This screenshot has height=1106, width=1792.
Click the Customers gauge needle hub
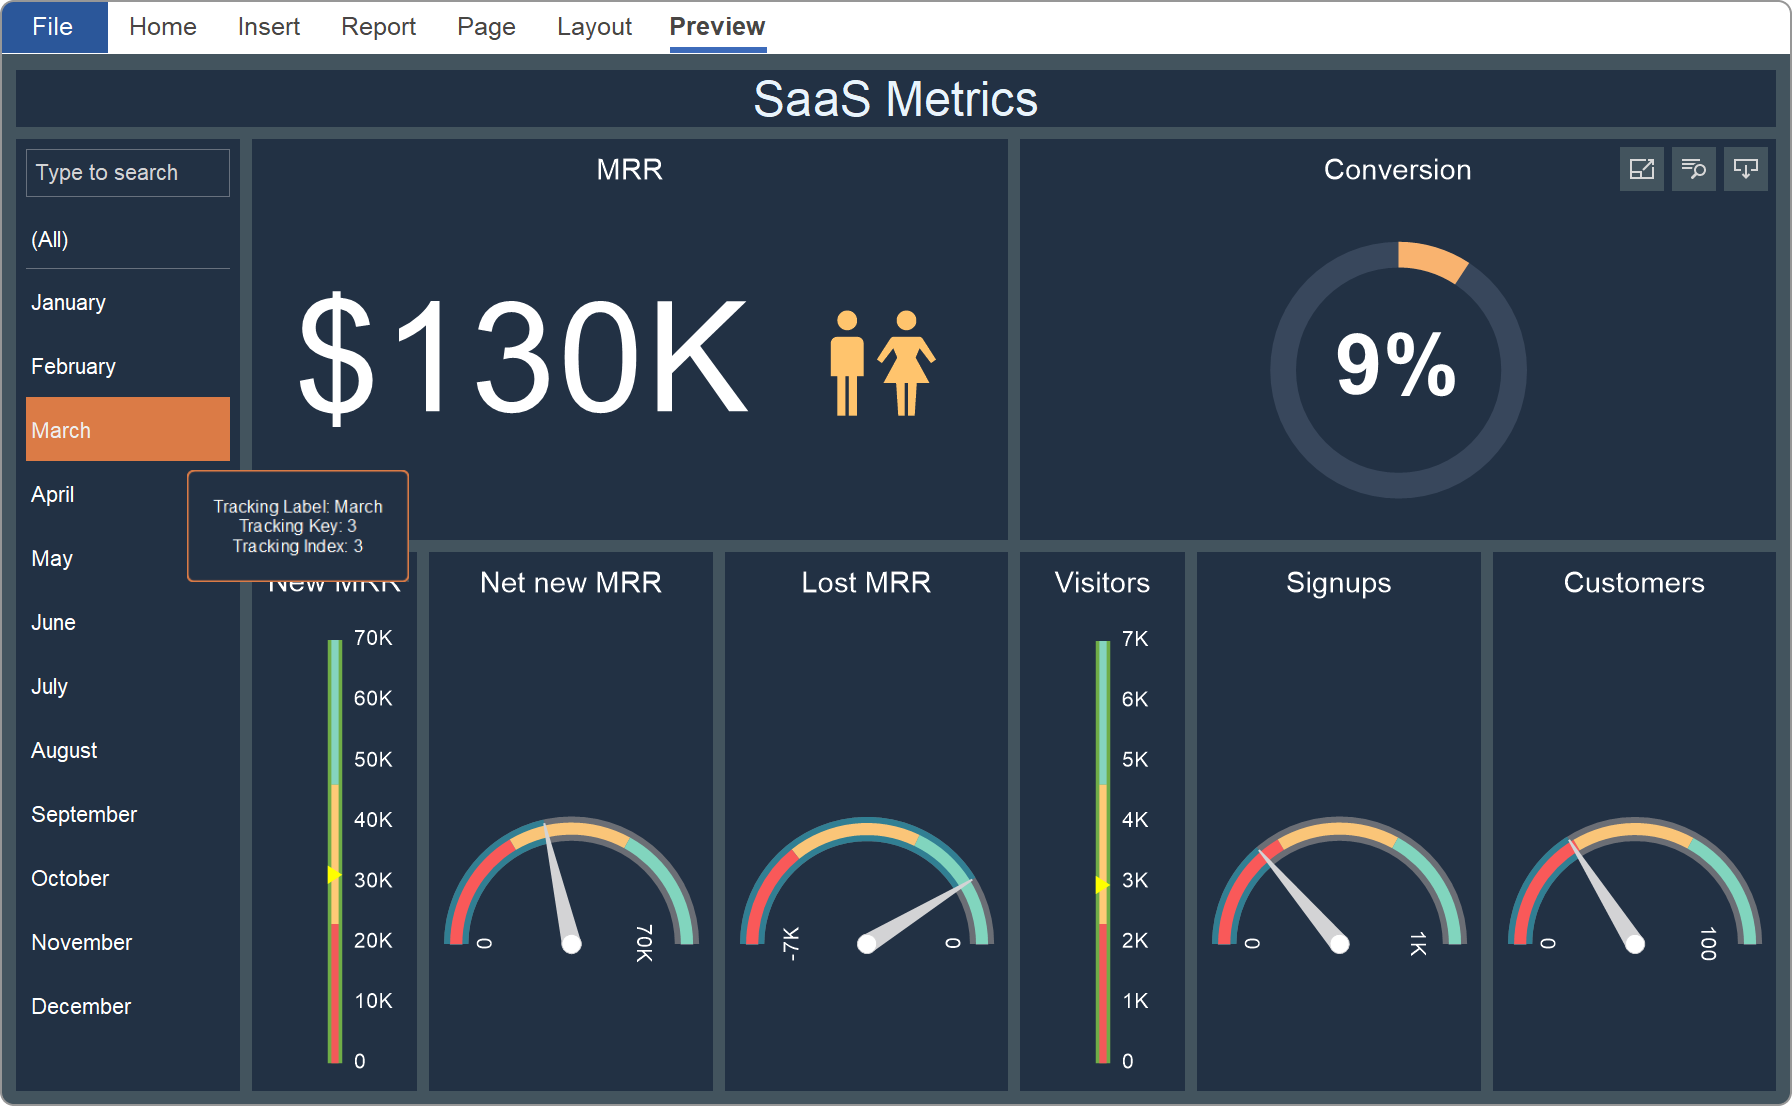pos(1634,943)
